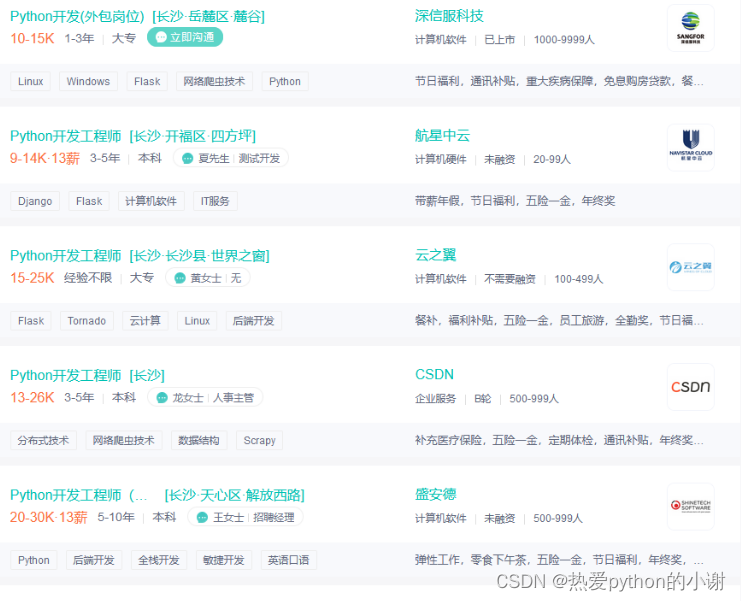
Task: Click chat bubble icon beside 王女士
Action: (x=202, y=517)
